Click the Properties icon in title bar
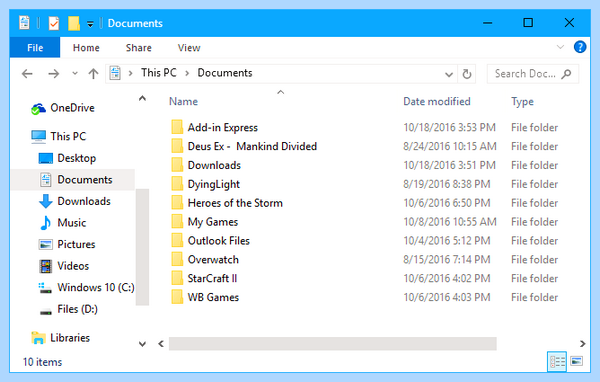 click(54, 23)
